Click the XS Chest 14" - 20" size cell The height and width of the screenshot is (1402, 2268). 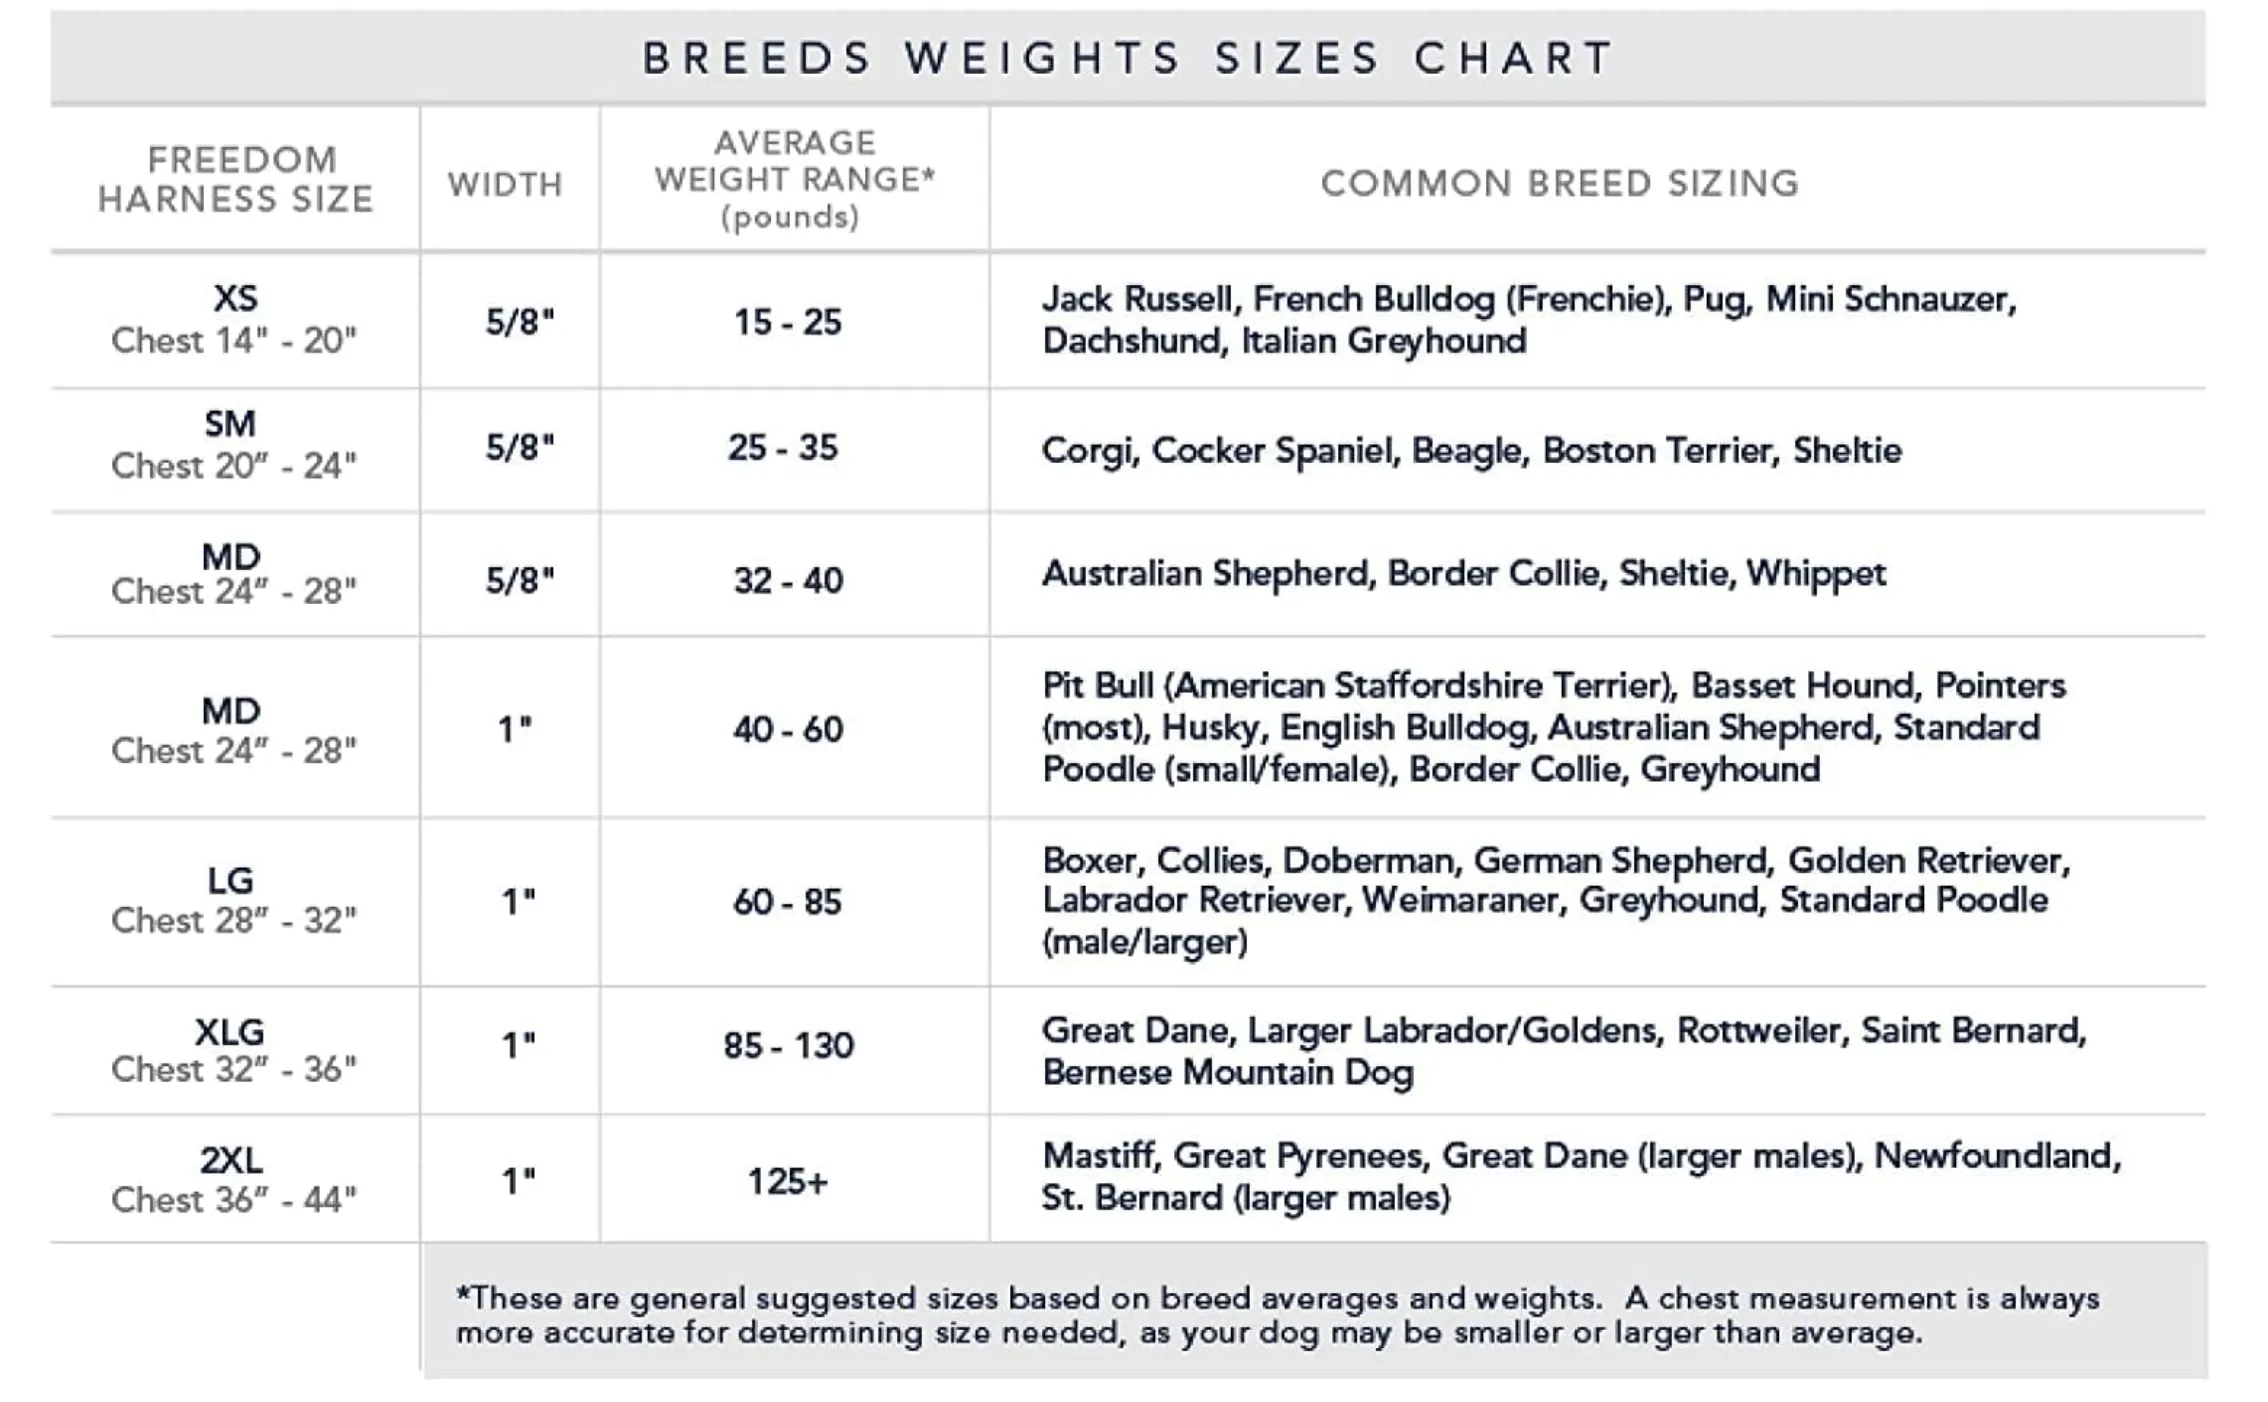tap(234, 320)
